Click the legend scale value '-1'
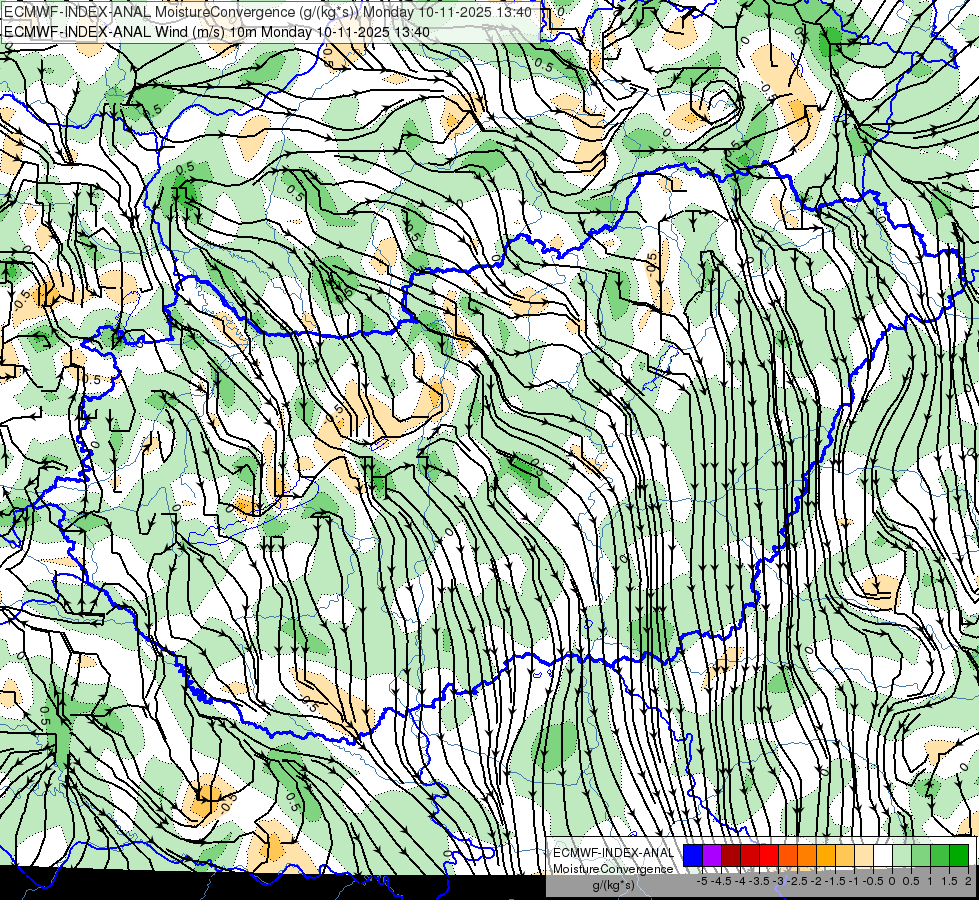The height and width of the screenshot is (900, 979). pos(854,881)
